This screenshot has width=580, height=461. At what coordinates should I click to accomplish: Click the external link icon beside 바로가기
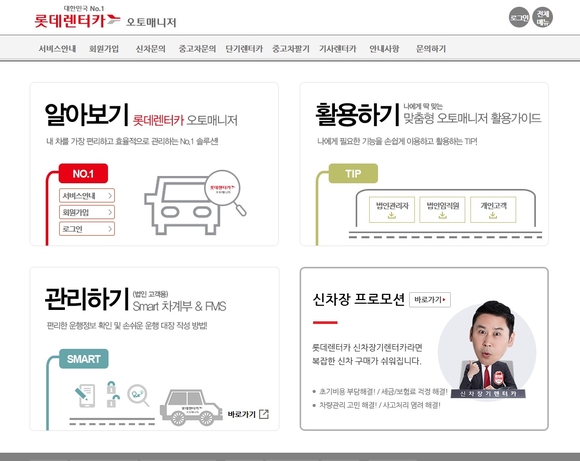point(264,414)
